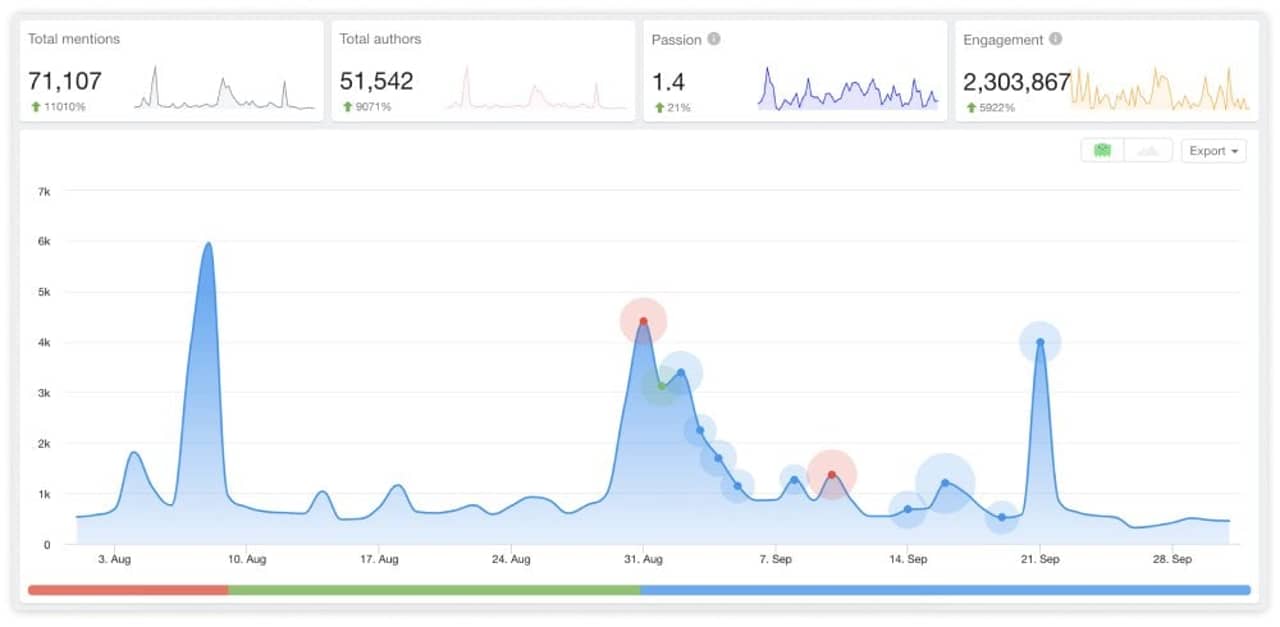Select the red anomaly dot atop the Aug 31 peak

point(644,321)
